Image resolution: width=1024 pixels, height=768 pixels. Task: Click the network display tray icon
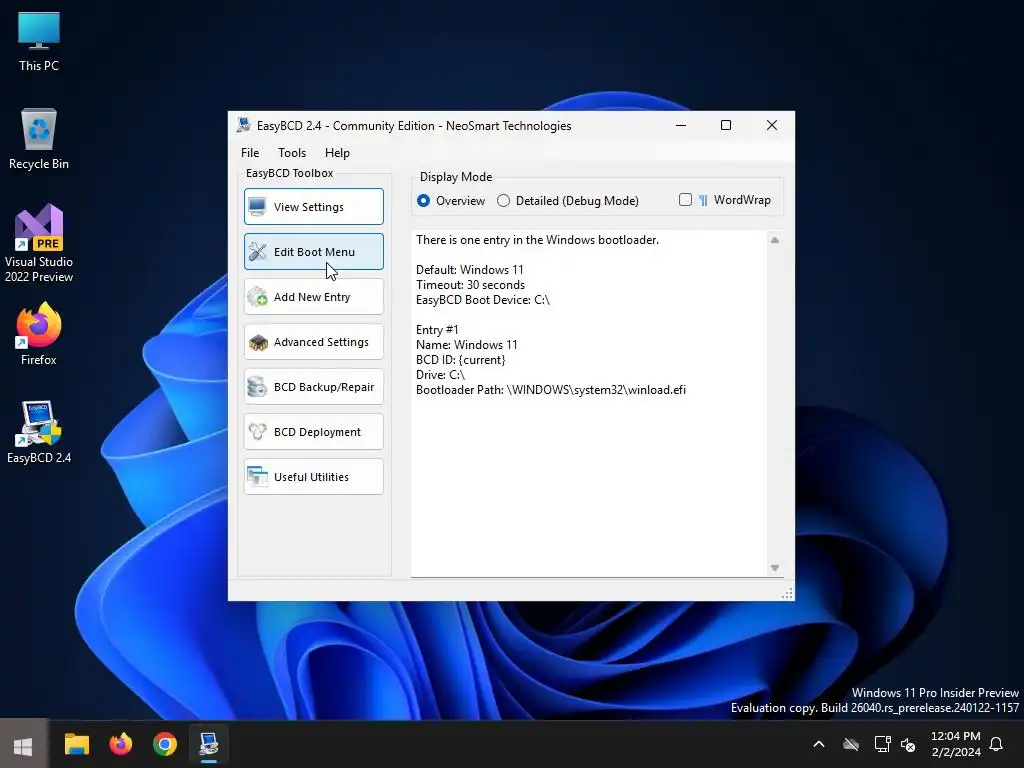[882, 744]
